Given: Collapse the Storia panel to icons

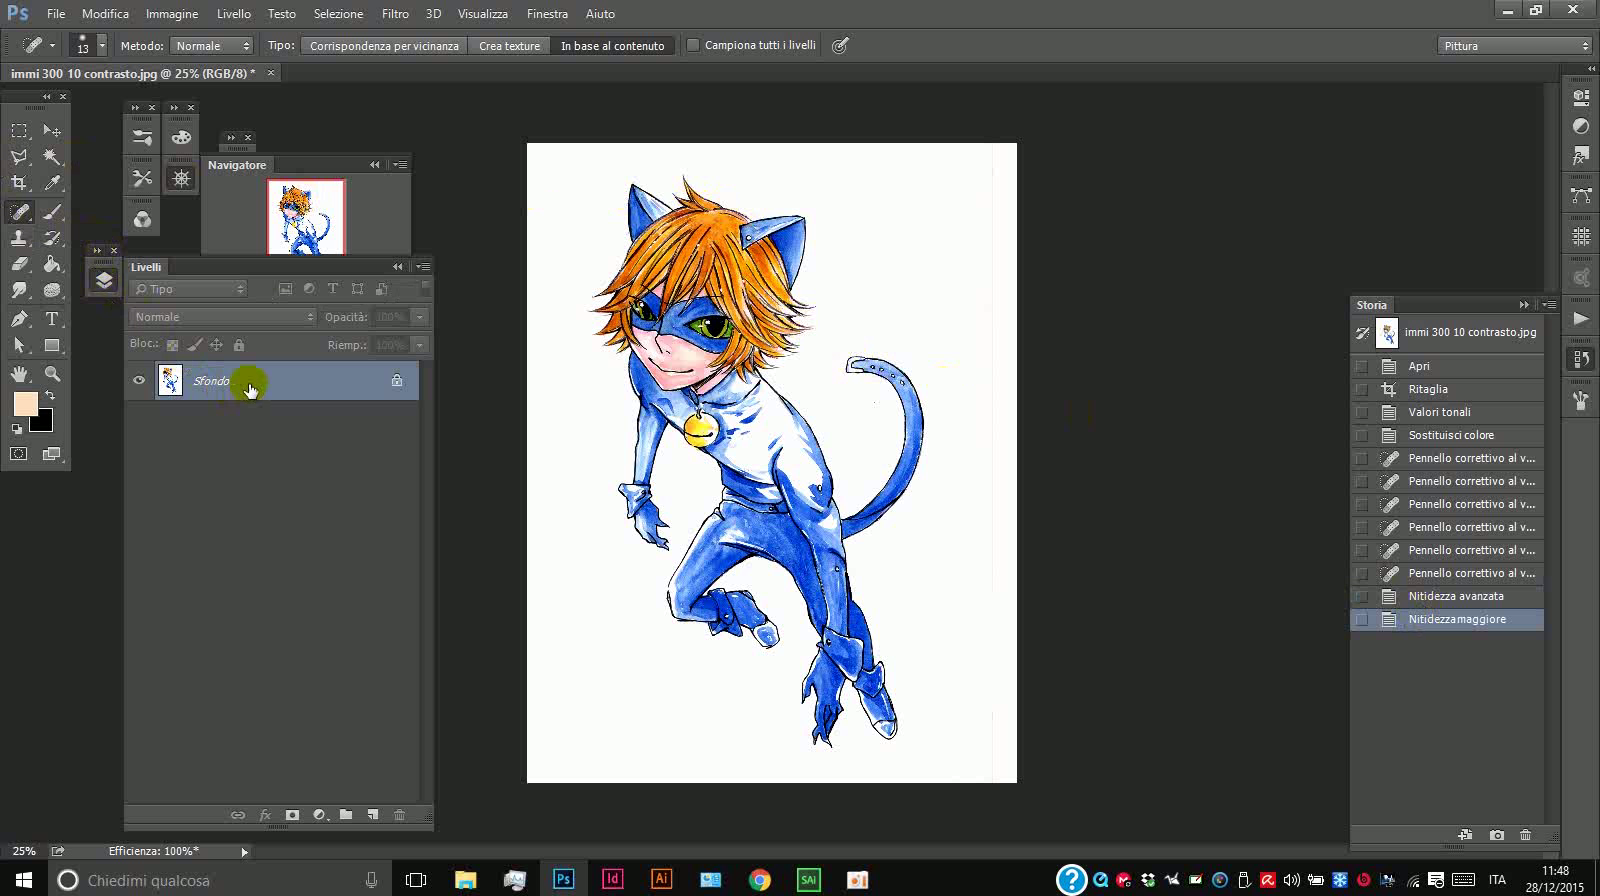Looking at the screenshot, I should point(1524,305).
